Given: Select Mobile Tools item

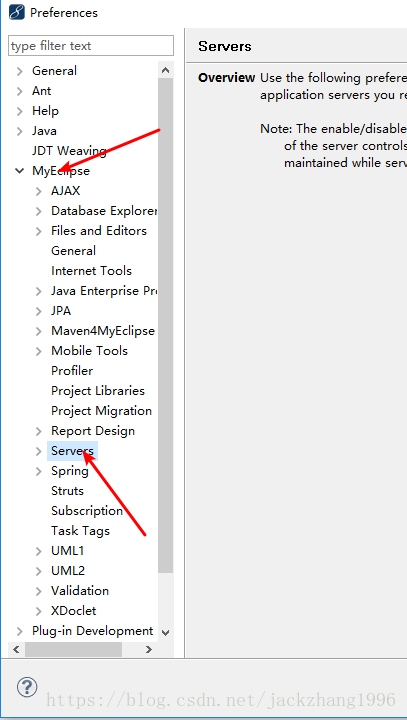Looking at the screenshot, I should [89, 351].
